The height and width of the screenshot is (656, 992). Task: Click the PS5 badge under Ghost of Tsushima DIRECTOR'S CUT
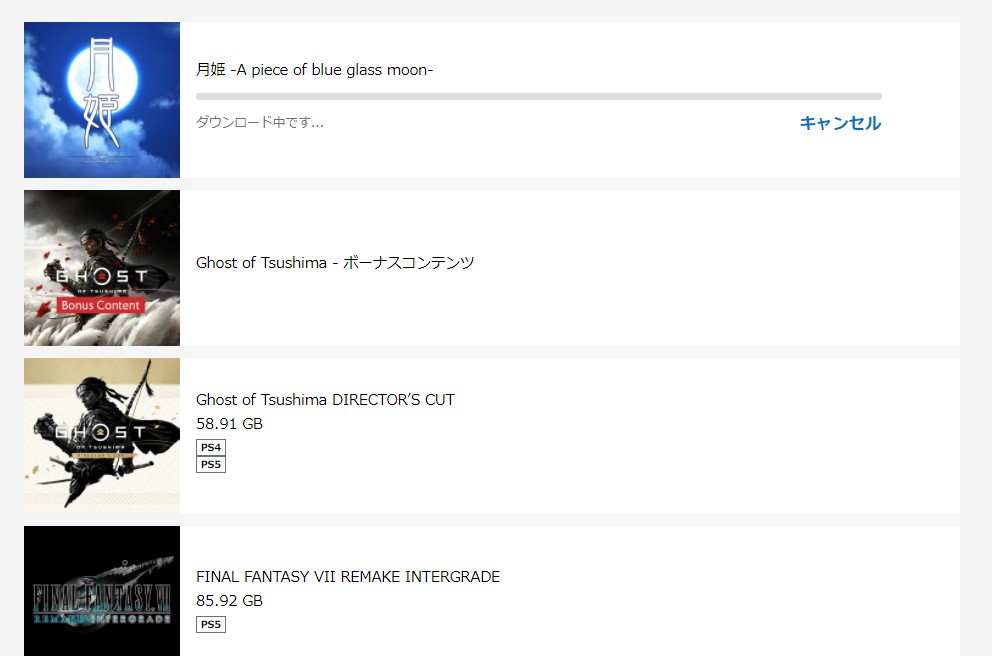[x=211, y=464]
